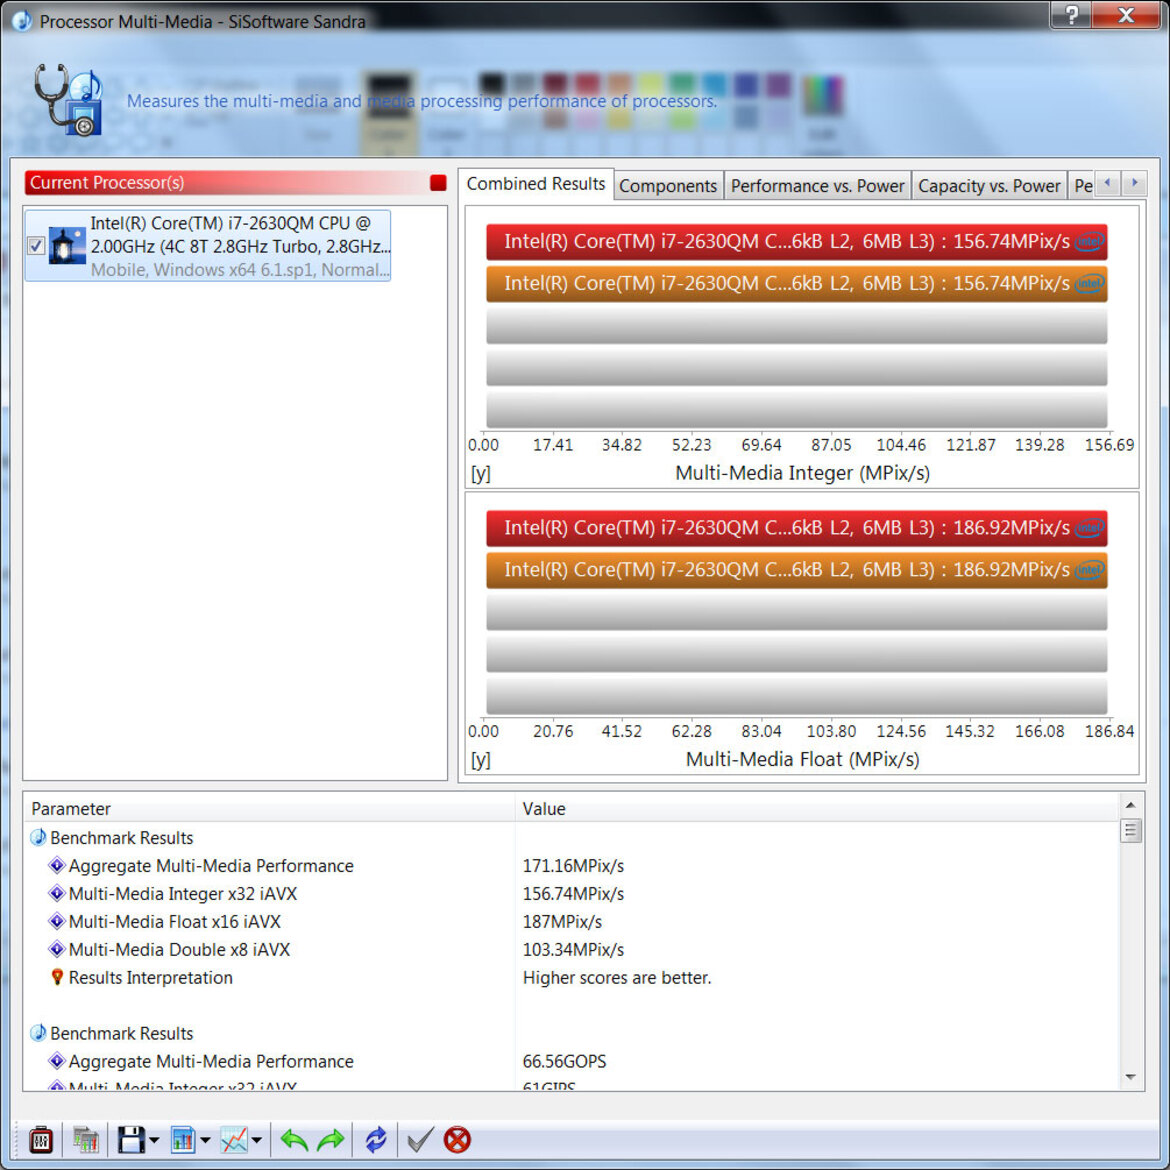Open Performance vs. Power tab
The width and height of the screenshot is (1170, 1170).
click(x=817, y=186)
